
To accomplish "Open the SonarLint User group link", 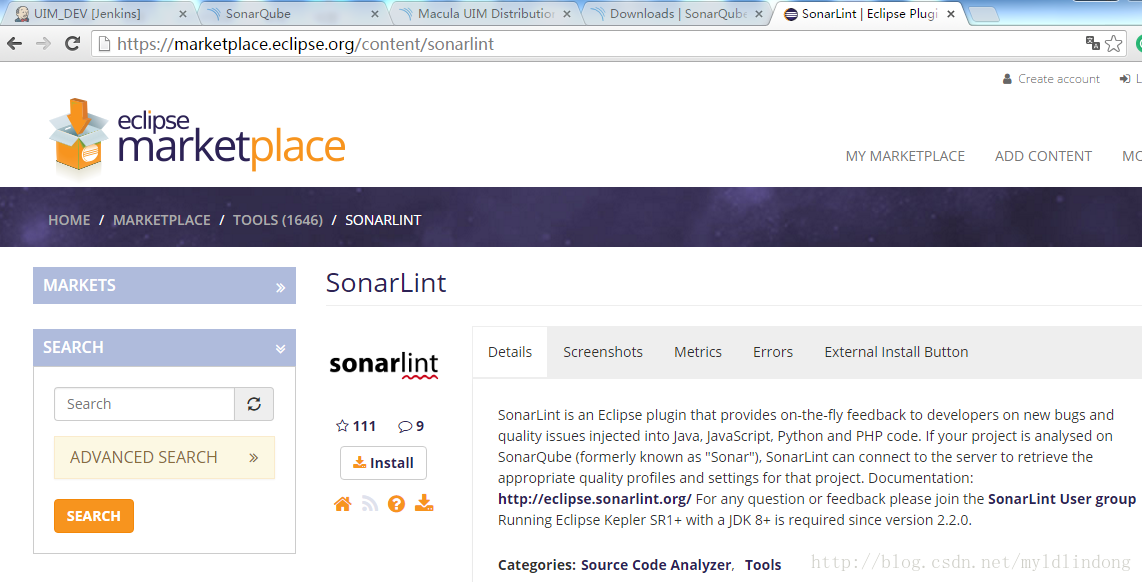I will [x=1062, y=499].
